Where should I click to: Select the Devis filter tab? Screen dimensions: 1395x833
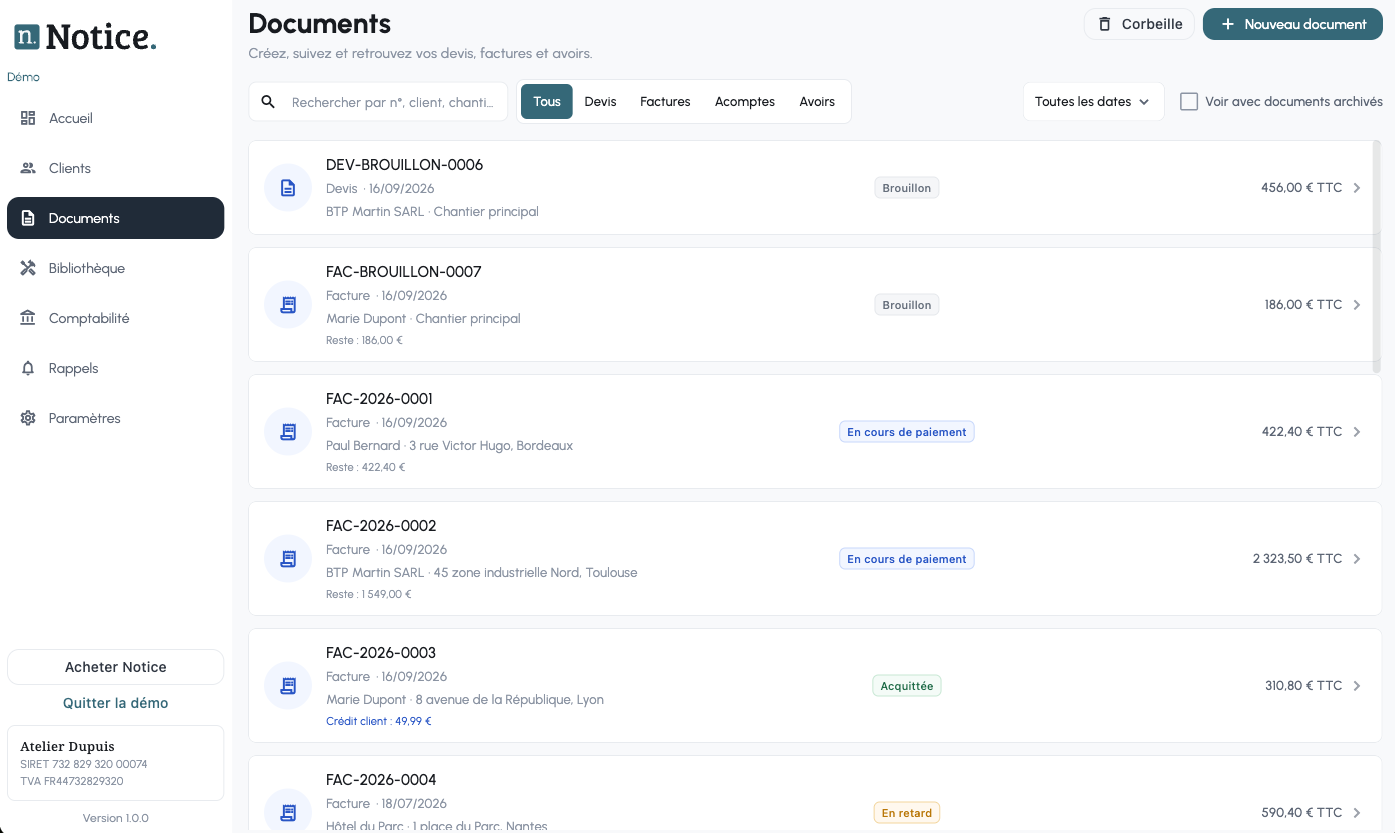600,102
